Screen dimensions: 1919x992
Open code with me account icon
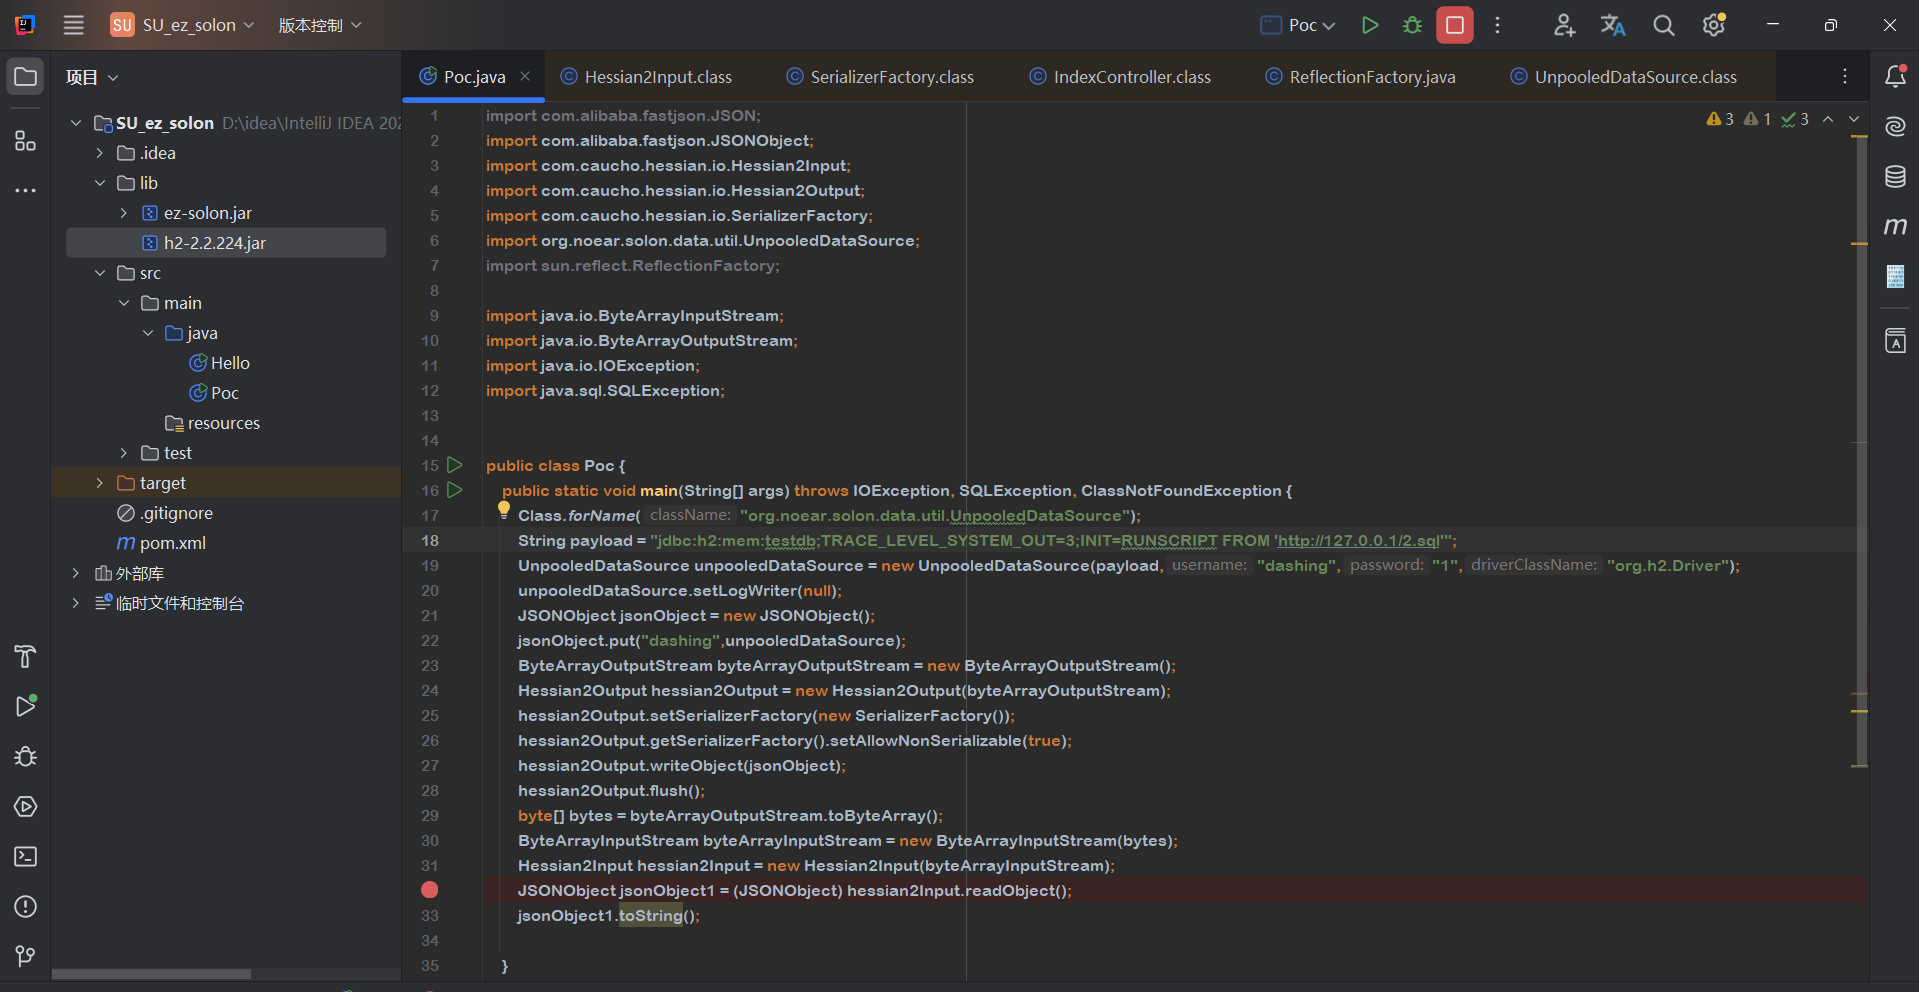click(1564, 25)
